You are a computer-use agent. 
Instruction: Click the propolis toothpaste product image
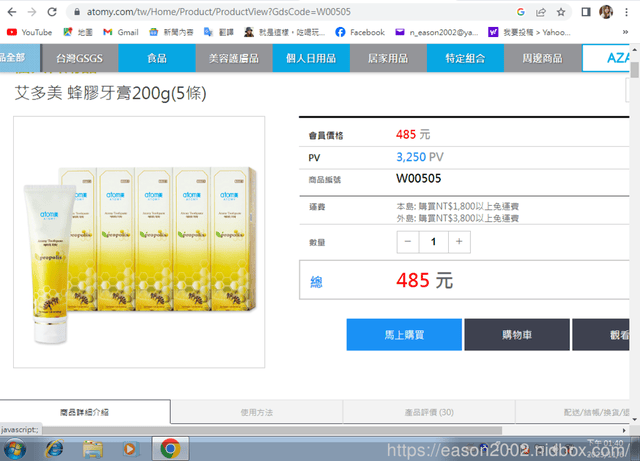tap(139, 242)
